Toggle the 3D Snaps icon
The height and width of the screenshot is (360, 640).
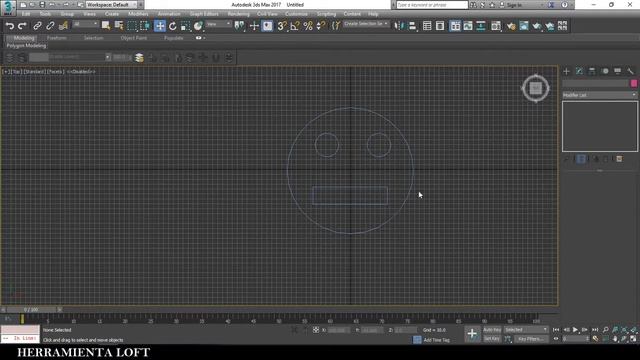point(282,26)
